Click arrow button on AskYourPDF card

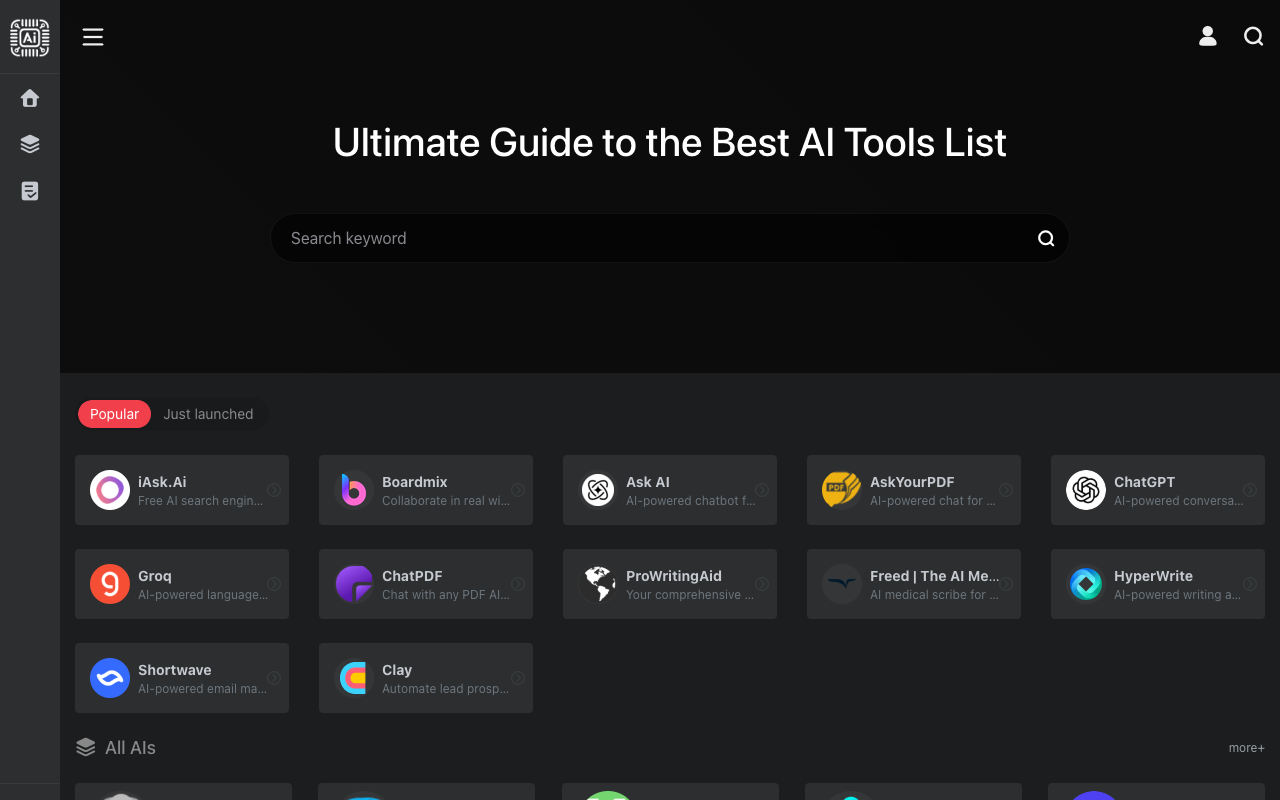1006,490
